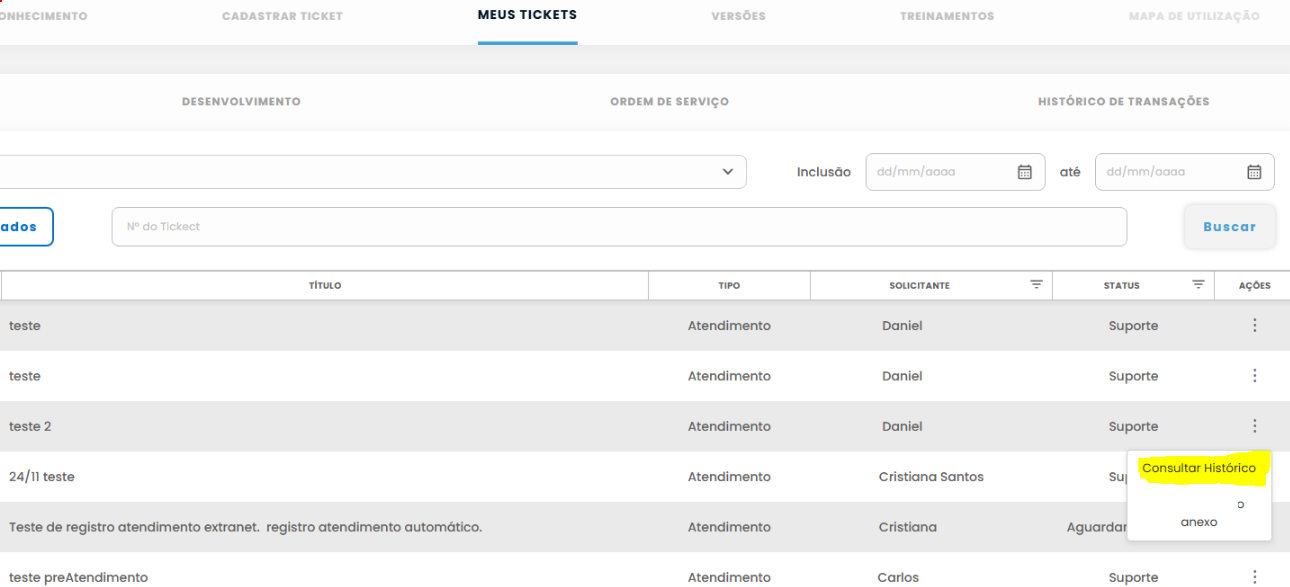Viewport: 1290px width, 587px height.
Task: Open actions menu for 'teste 2' row
Action: 1254,426
